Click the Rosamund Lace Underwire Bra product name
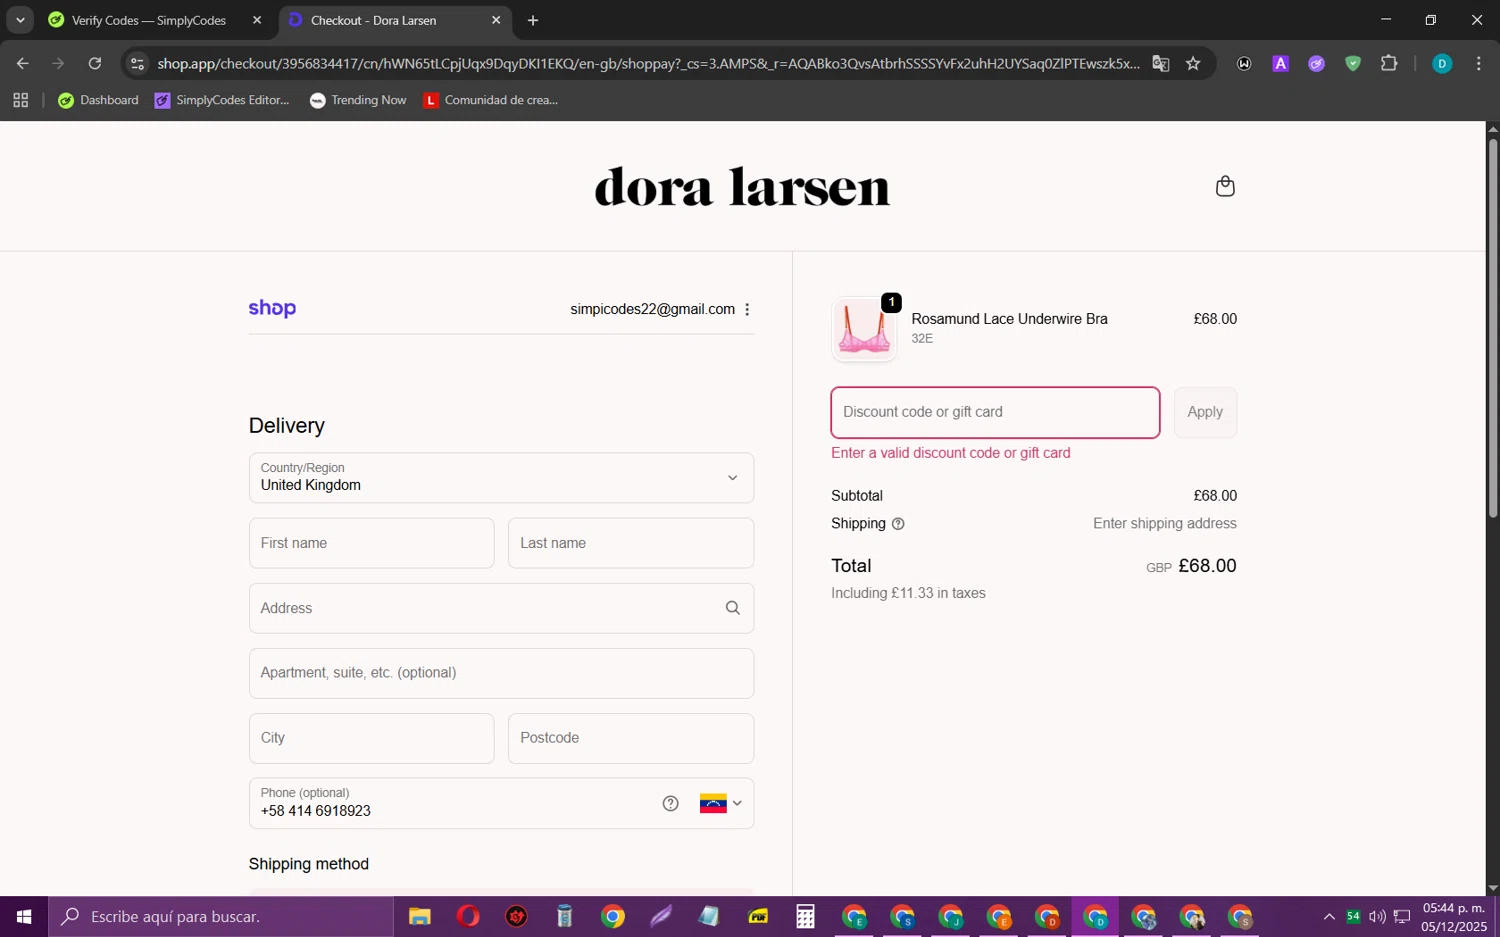 1009,319
